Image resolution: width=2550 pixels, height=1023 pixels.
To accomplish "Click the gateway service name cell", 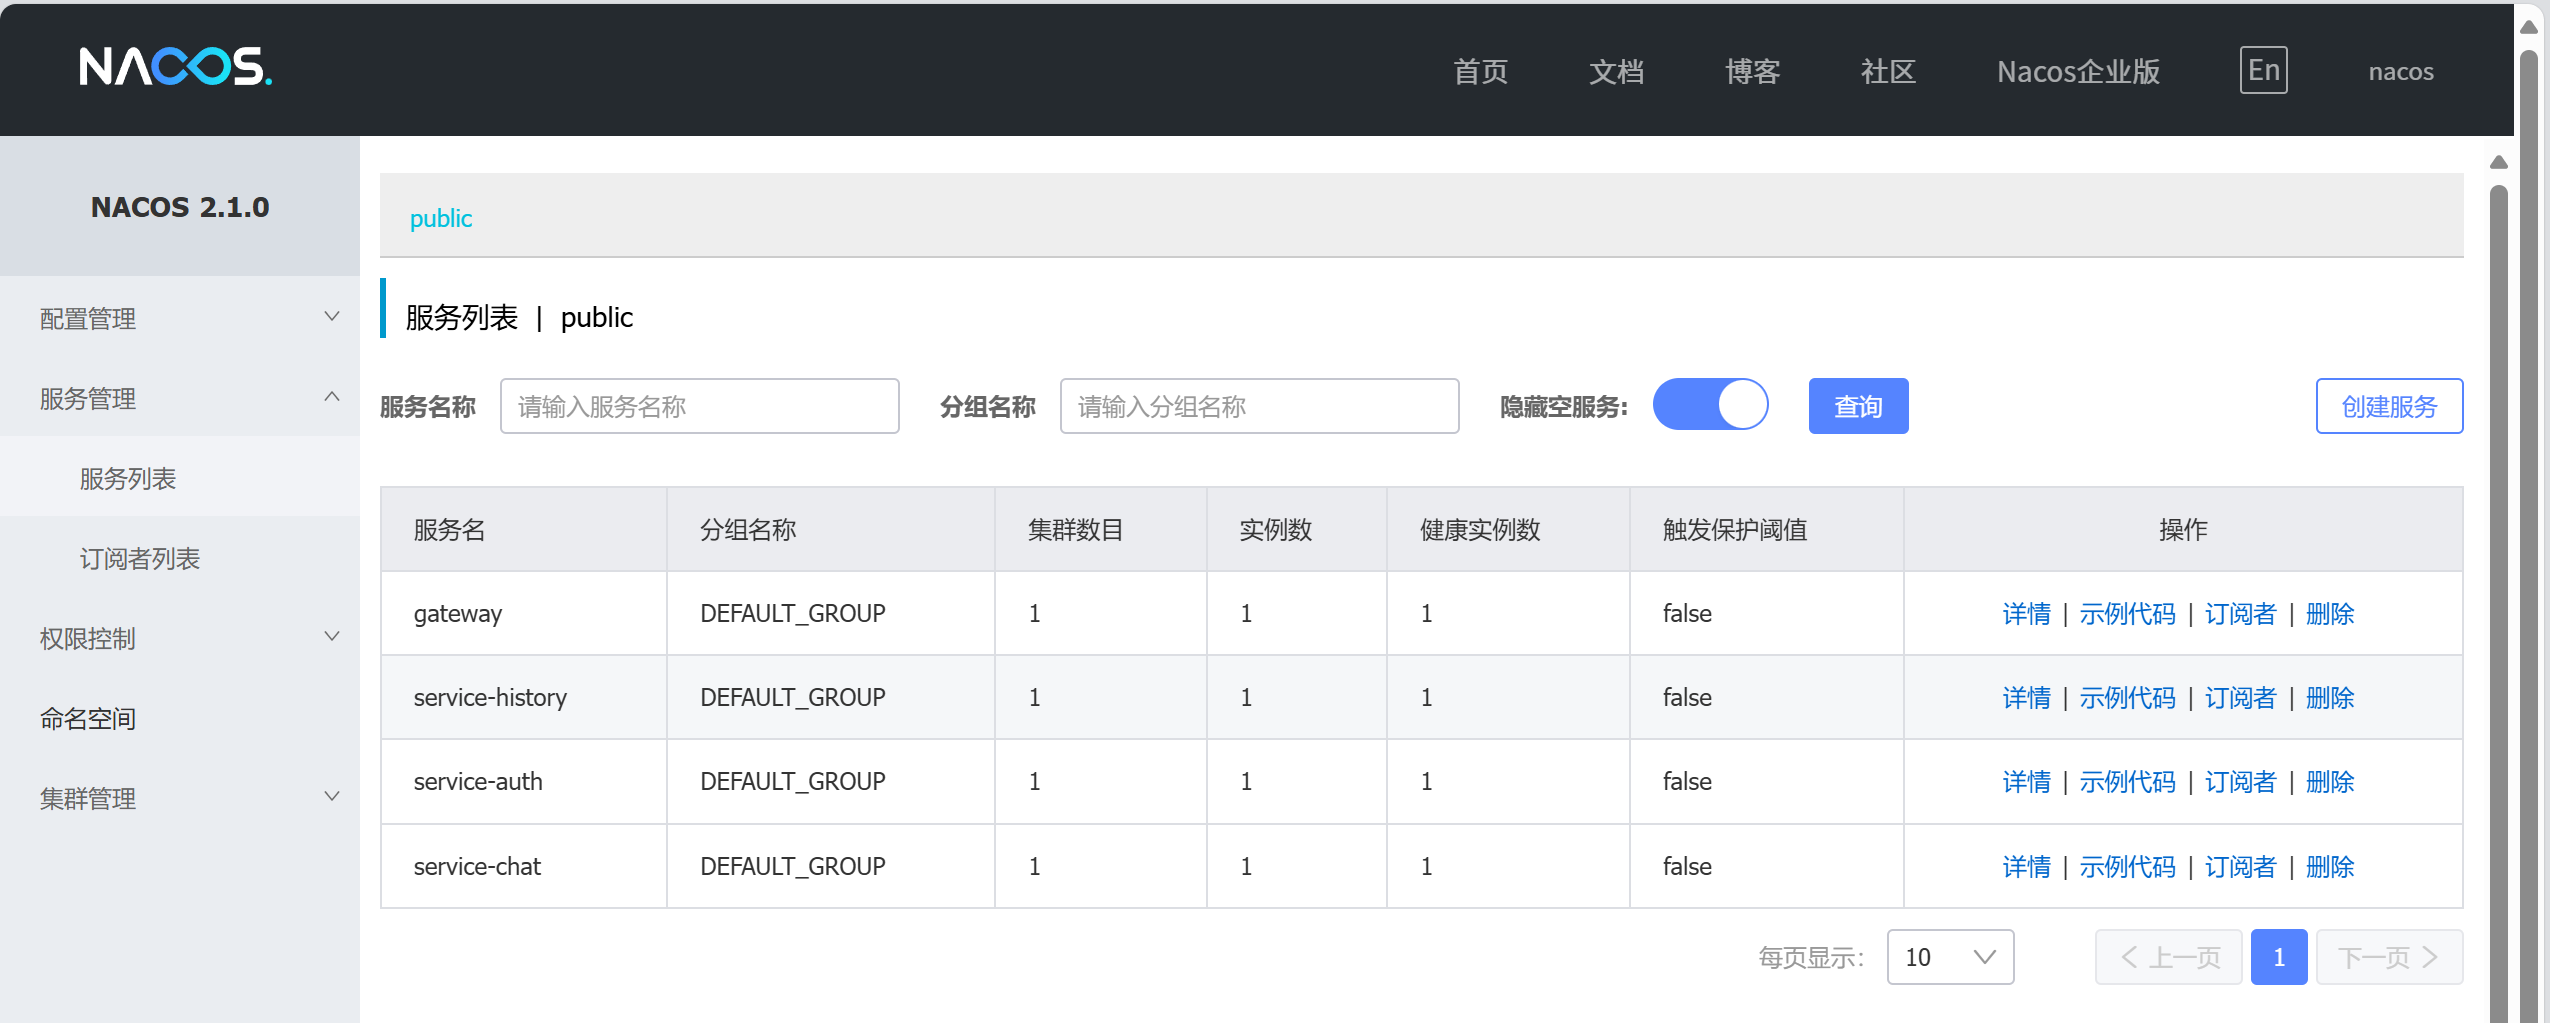I will tap(523, 613).
